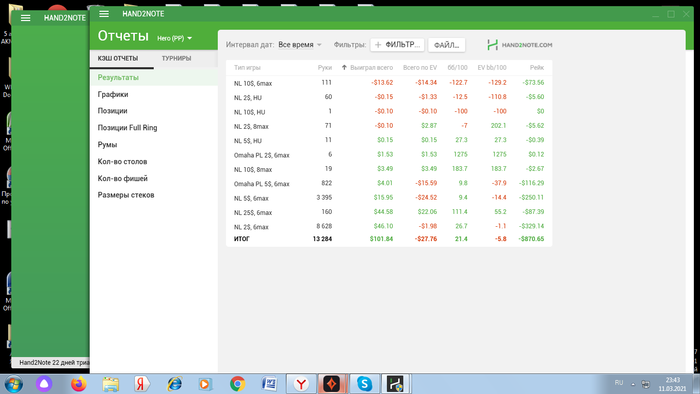Open Yandex Browser Y taskbar icon

pyautogui.click(x=301, y=384)
